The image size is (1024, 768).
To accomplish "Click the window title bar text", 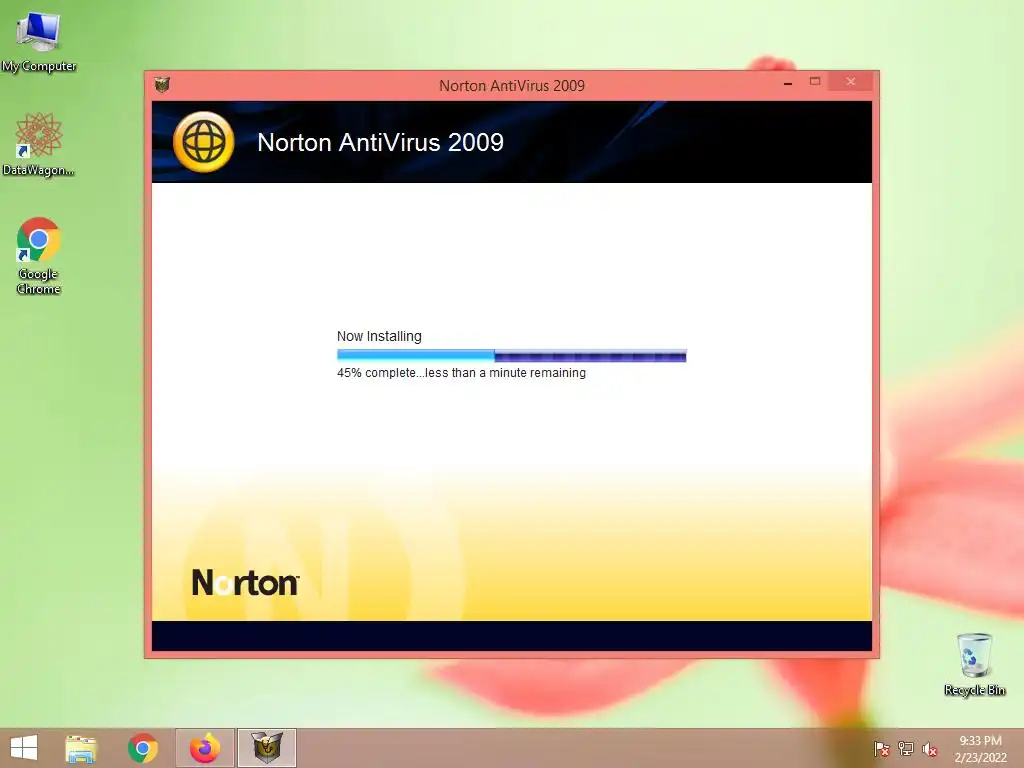I will pos(511,86).
